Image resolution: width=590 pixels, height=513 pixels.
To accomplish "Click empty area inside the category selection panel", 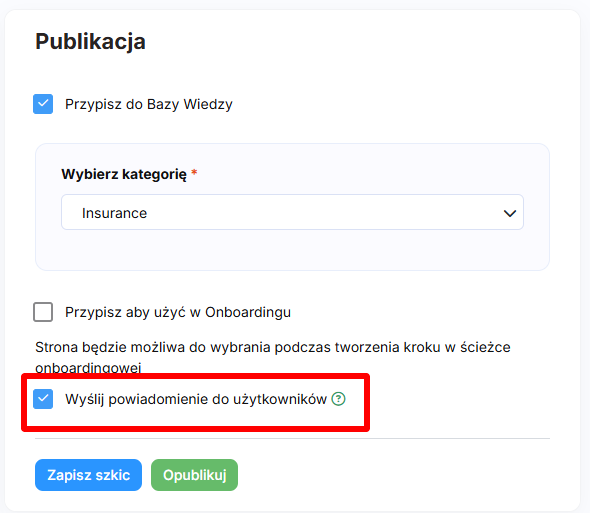I will pyautogui.click(x=292, y=250).
